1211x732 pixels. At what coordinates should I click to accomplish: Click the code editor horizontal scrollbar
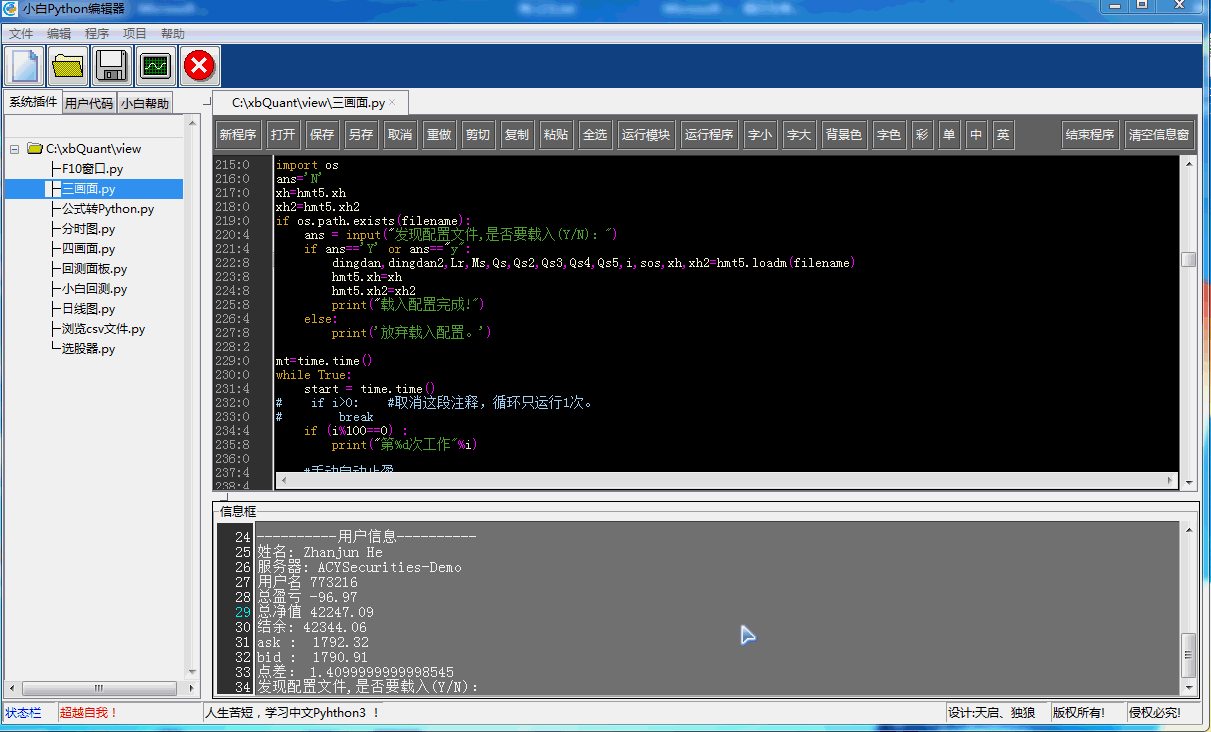click(727, 481)
